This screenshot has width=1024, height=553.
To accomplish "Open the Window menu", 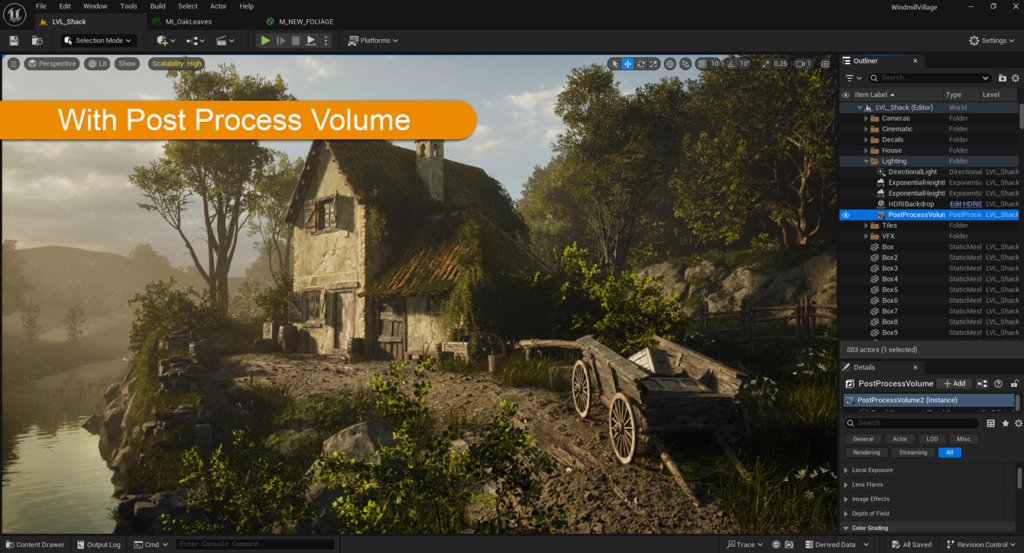I will (95, 6).
